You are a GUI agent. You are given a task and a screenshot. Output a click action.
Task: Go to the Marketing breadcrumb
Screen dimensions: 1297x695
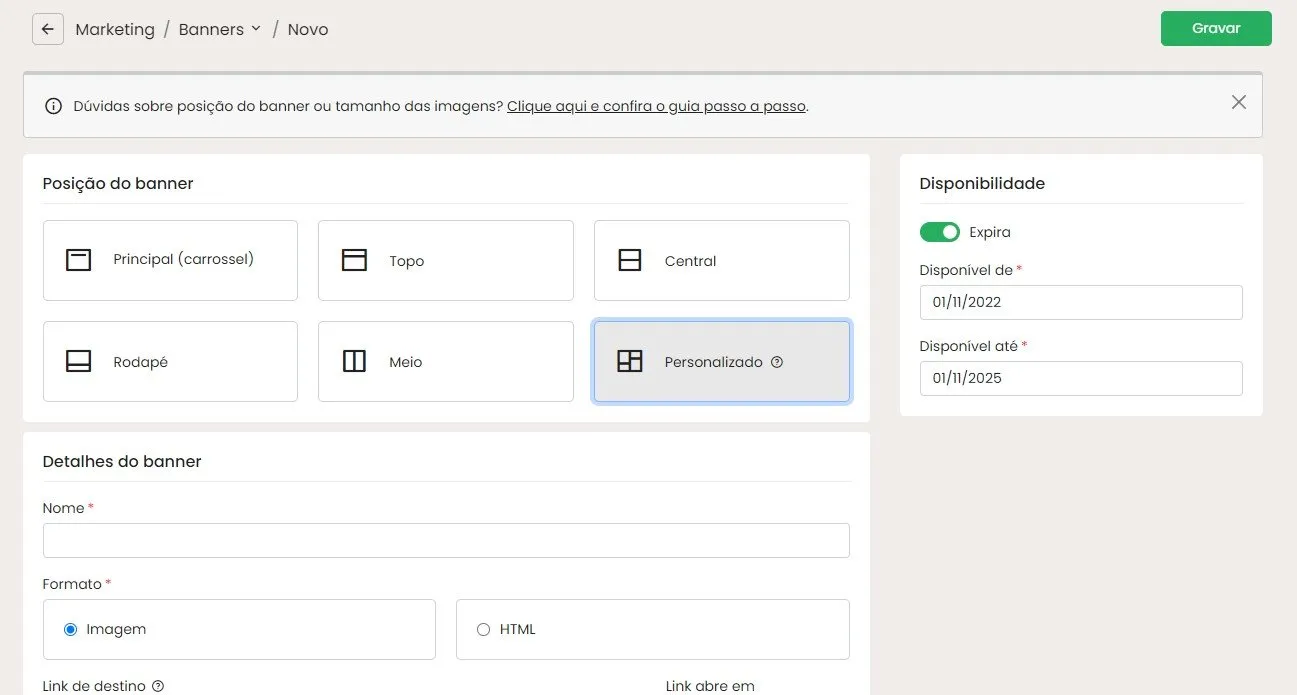pos(115,29)
